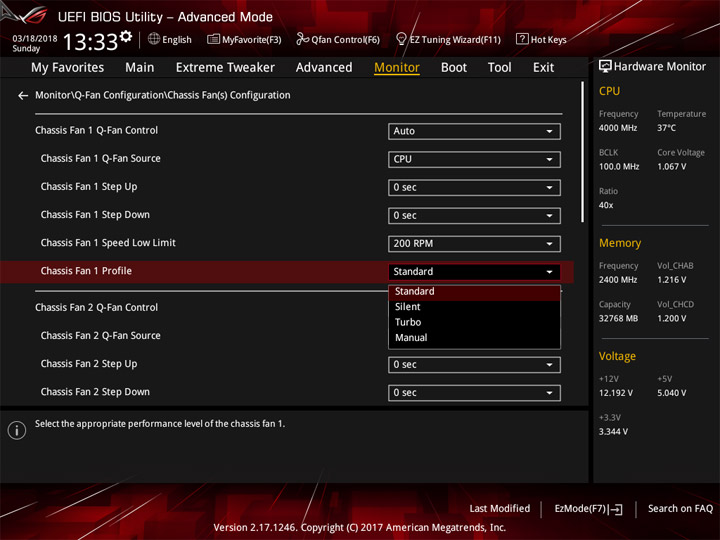The width and height of the screenshot is (720, 540).
Task: Open Chassis Fan 1 Step Down dropdown
Action: tap(474, 215)
